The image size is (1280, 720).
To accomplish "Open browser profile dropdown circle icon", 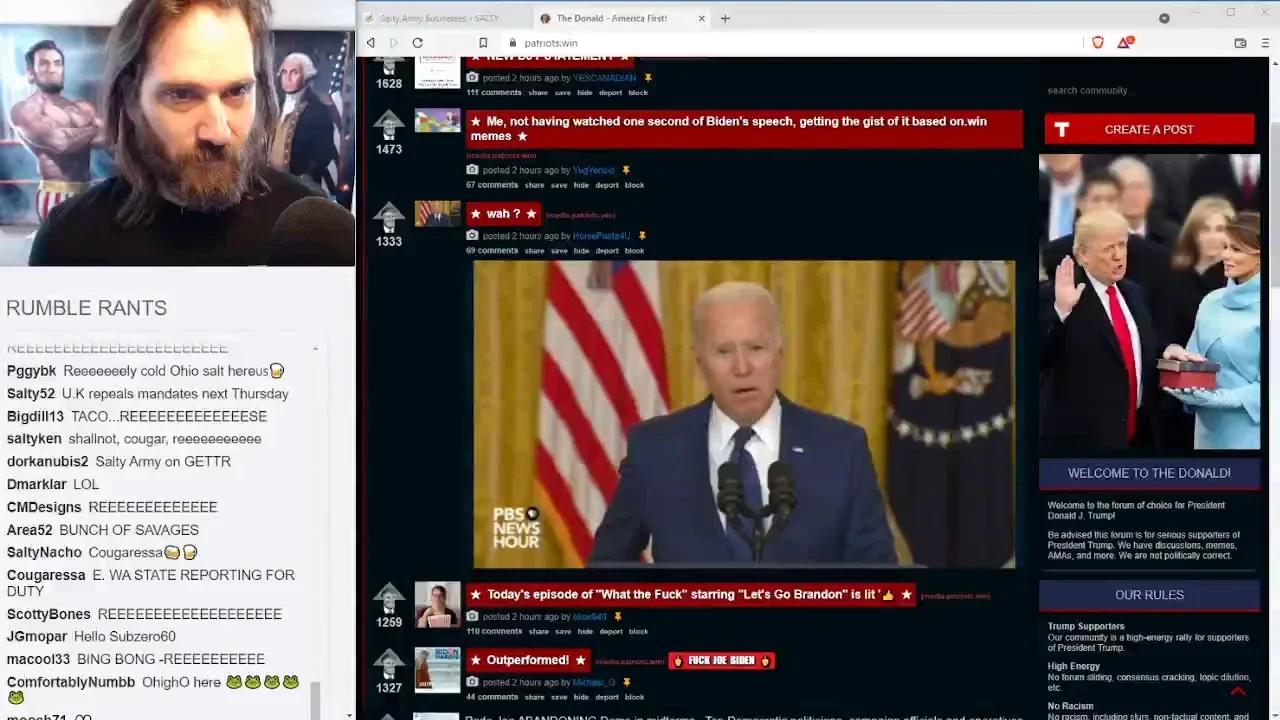I will [x=1164, y=18].
